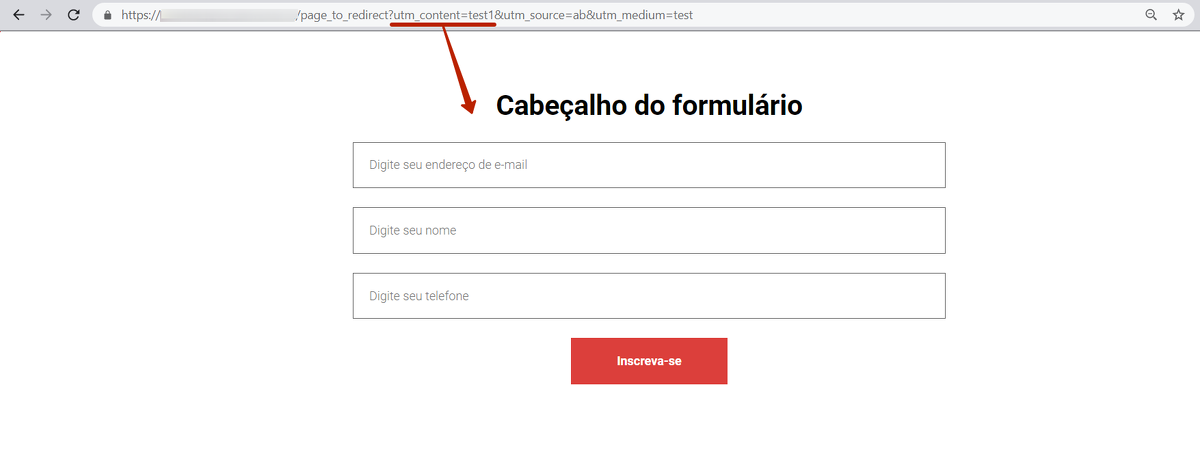Viewport: 1200px width, 463px height.
Task: Focus the 'Digite seu endereço de e-mail' field
Action: coord(649,165)
